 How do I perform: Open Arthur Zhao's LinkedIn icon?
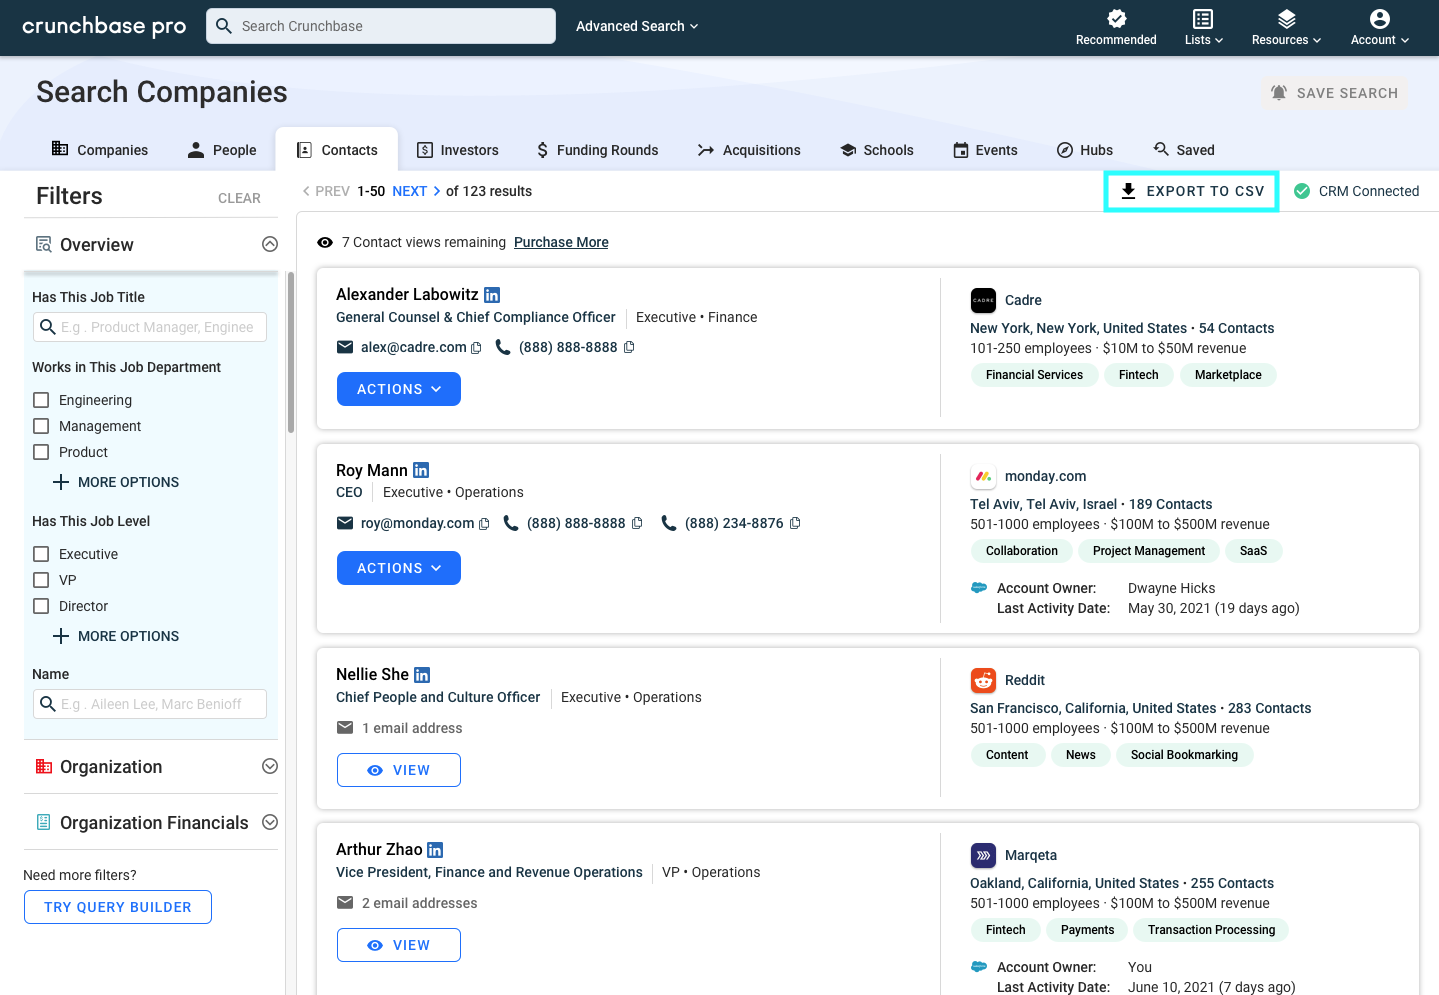435,850
